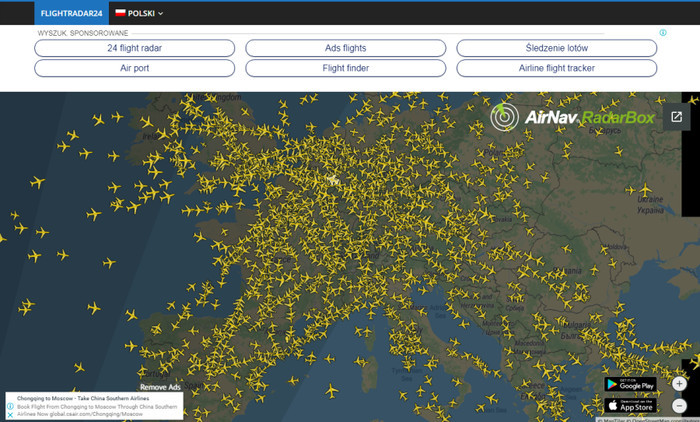Image resolution: width=700 pixels, height=422 pixels.
Task: Click the '24 flight radar' sponsored button
Action: point(134,48)
